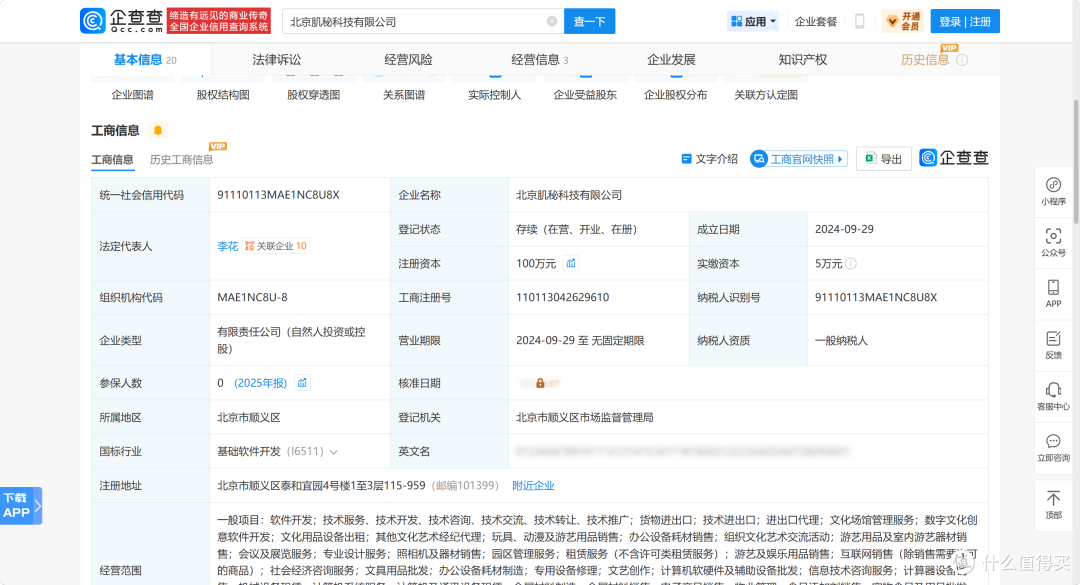Open 小程序 sidebar icon
The image size is (1080, 585).
point(1053,192)
